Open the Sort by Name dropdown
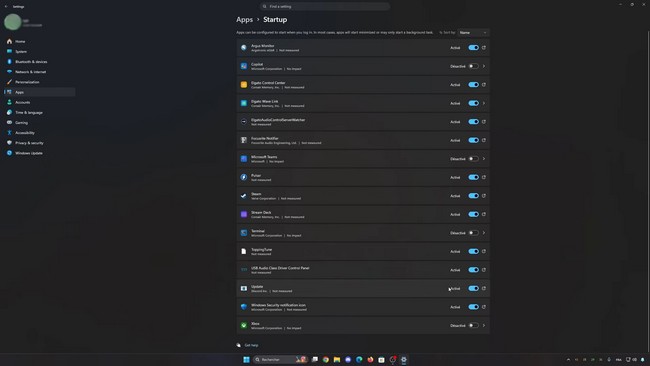 point(473,32)
